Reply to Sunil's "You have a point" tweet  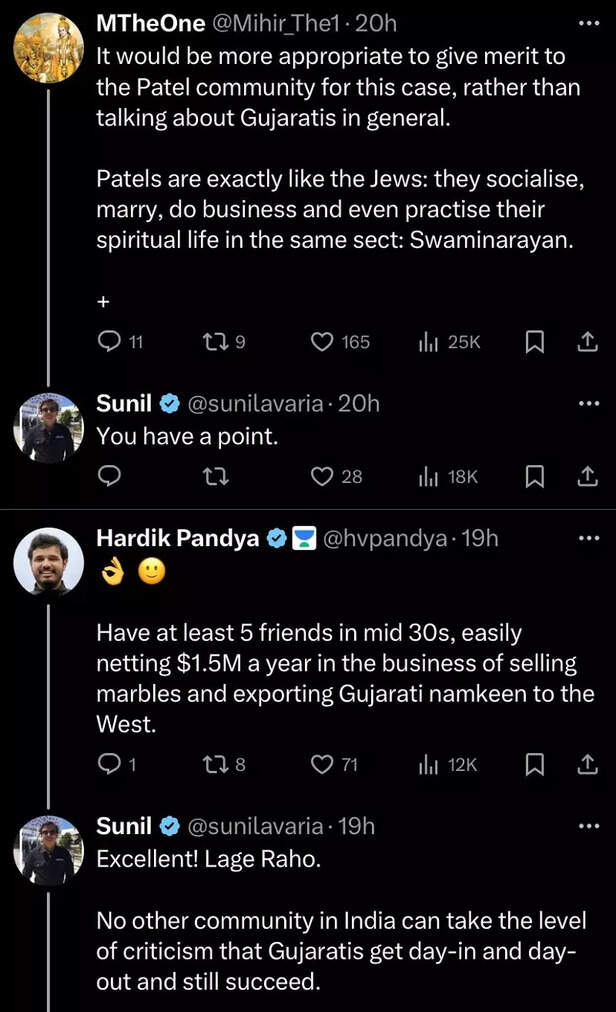coord(108,477)
